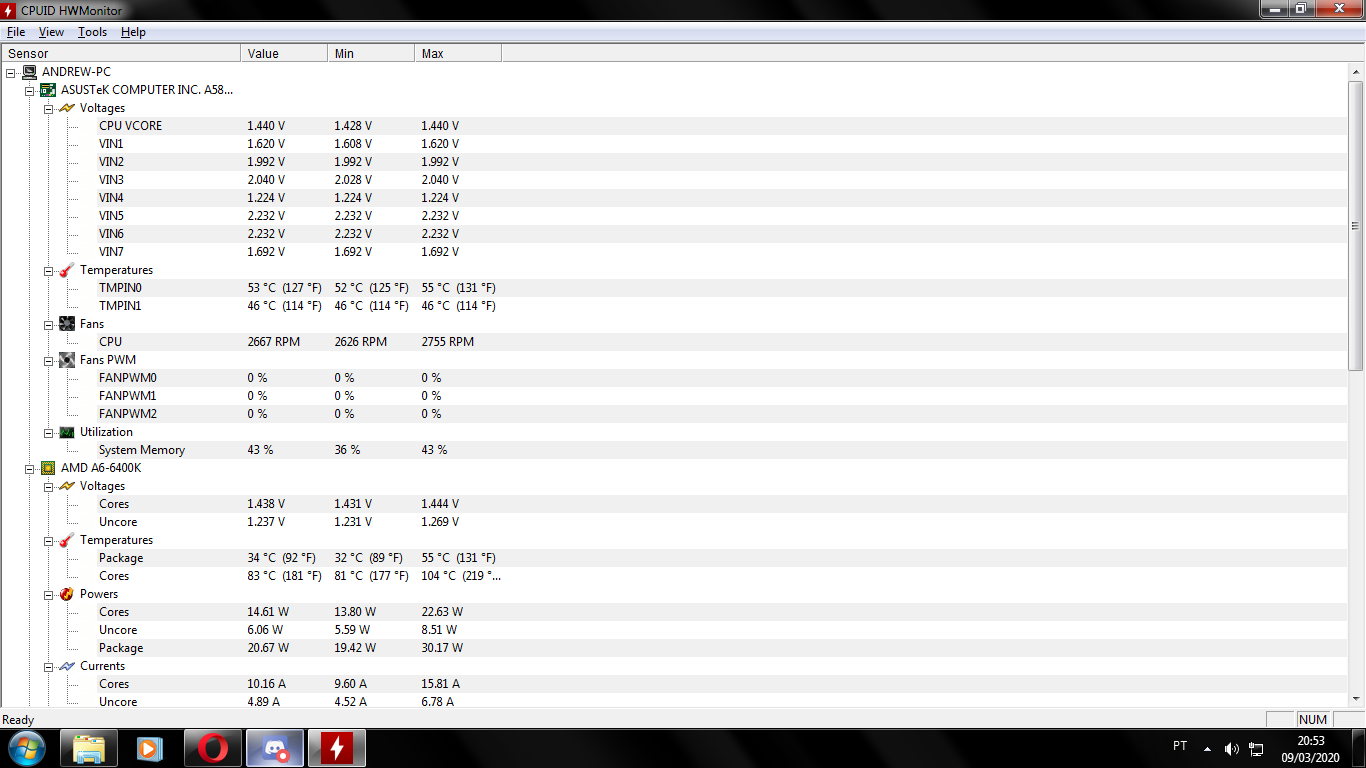Show hidden tray icons arrow
The height and width of the screenshot is (768, 1366).
pyautogui.click(x=1207, y=748)
